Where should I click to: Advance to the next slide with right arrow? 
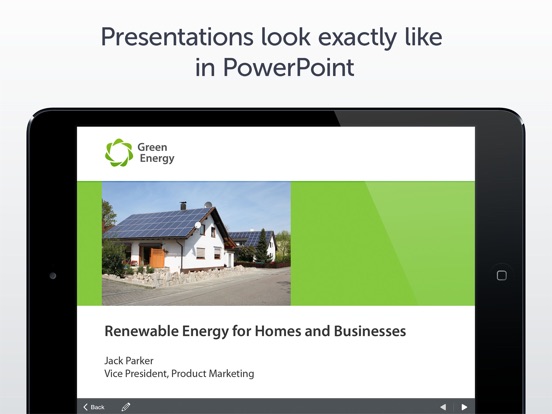(464, 407)
